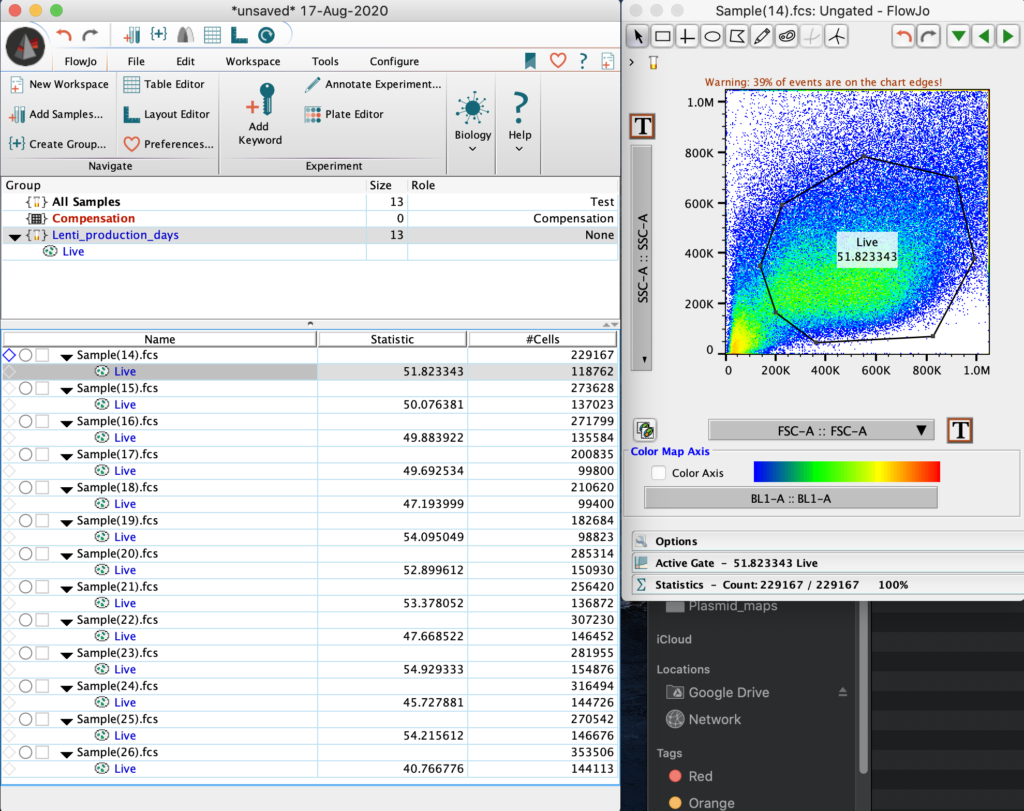Select the Polygon gate tool
The image size is (1024, 811).
tap(737, 36)
